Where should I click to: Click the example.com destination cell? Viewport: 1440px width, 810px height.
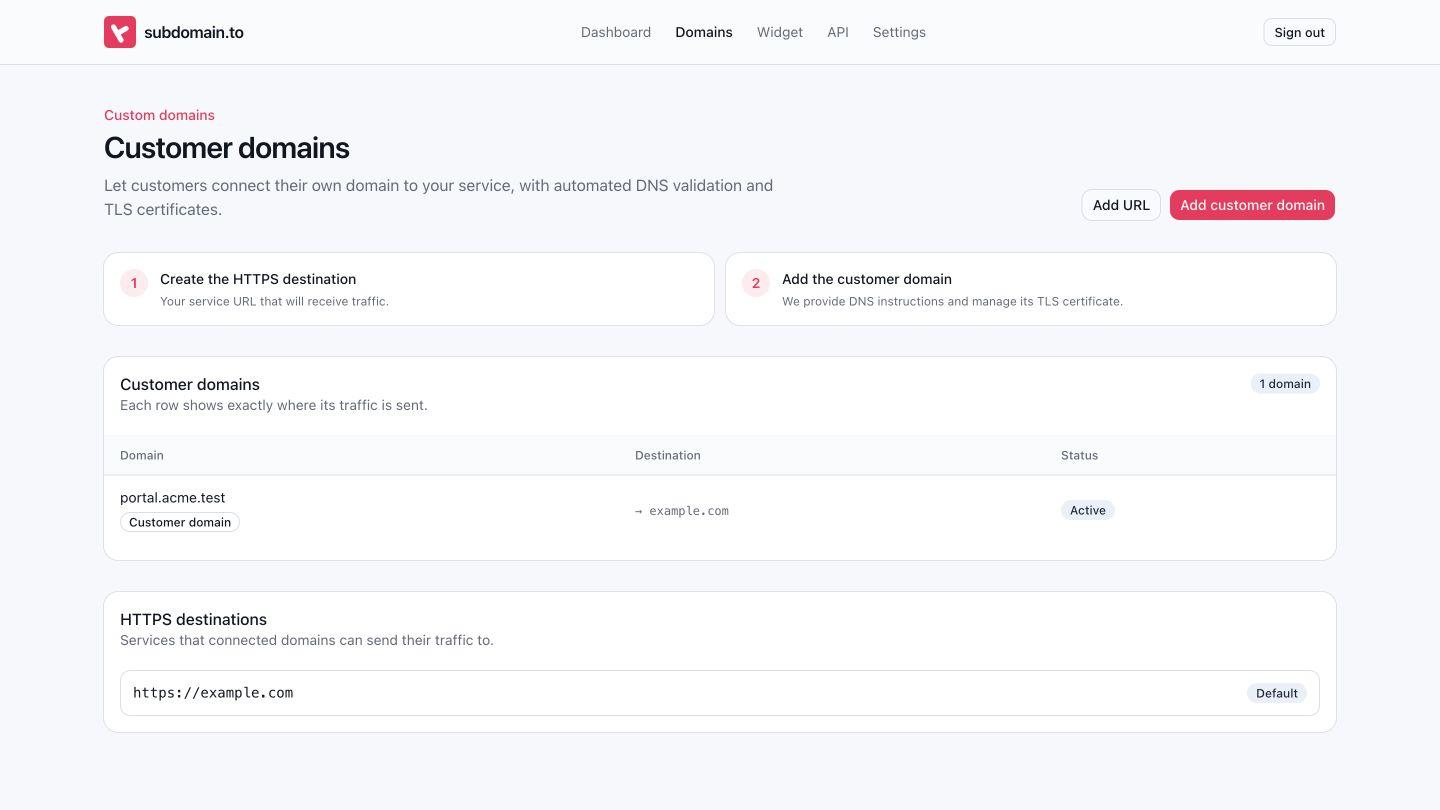[x=682, y=511]
